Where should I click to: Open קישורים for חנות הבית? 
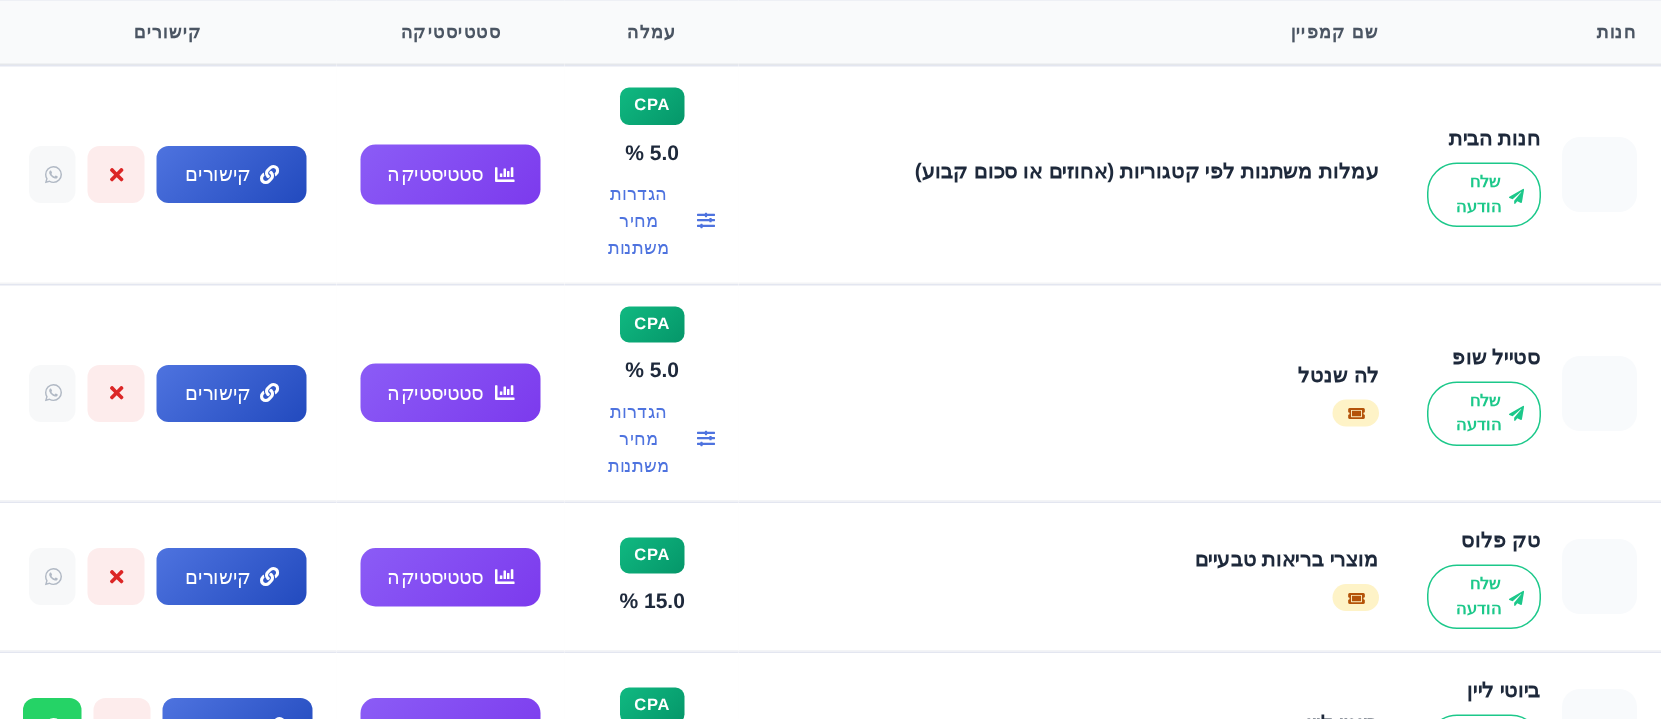pyautogui.click(x=231, y=175)
